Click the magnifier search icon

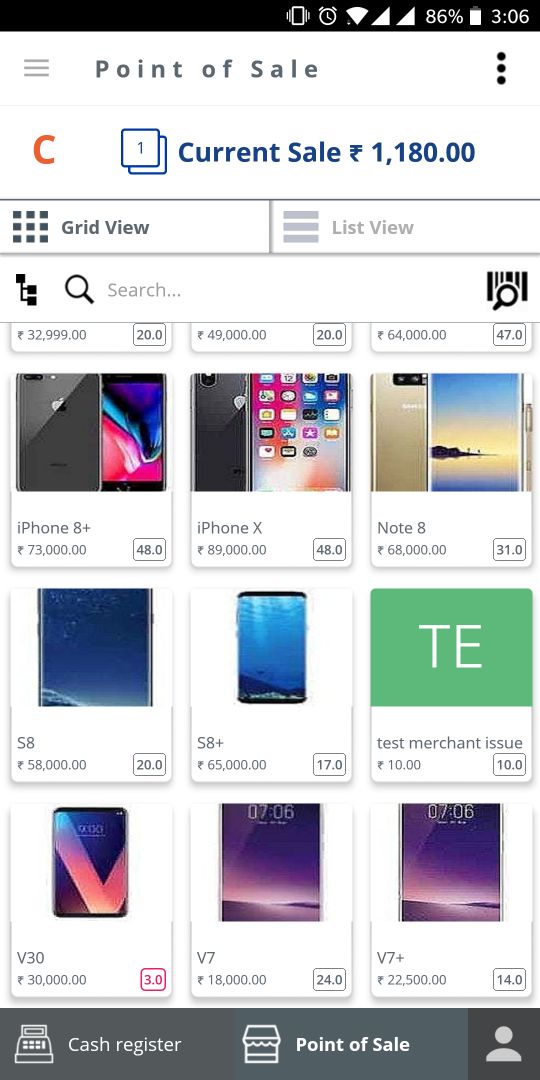[x=79, y=290]
